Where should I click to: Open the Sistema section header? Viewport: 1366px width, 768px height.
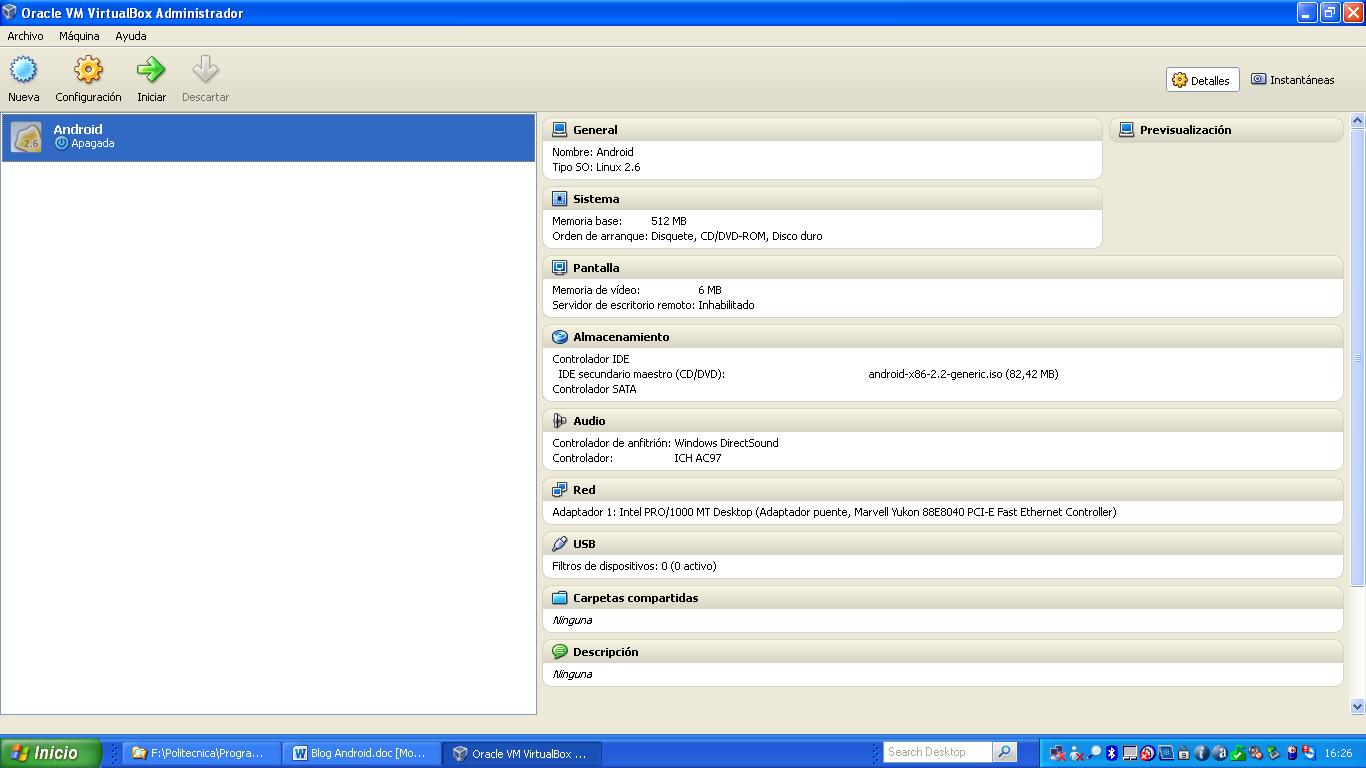[x=596, y=199]
